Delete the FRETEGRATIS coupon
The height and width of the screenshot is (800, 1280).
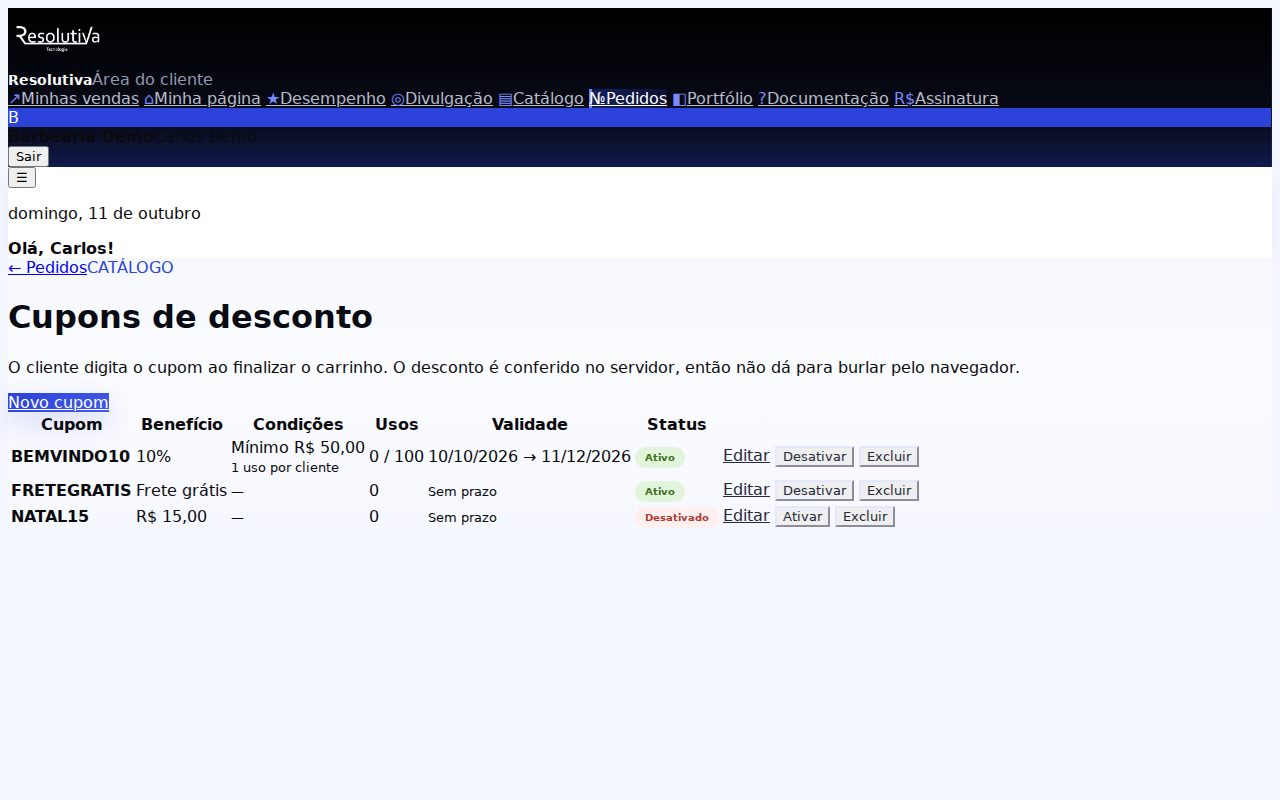889,490
